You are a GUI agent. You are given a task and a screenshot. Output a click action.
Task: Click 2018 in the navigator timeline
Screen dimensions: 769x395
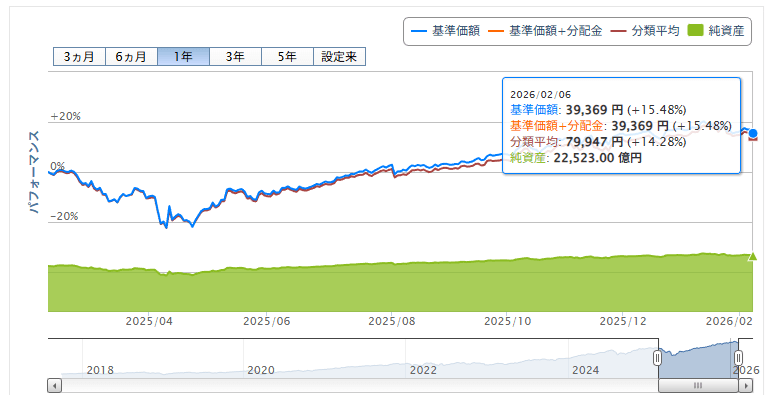click(x=100, y=370)
